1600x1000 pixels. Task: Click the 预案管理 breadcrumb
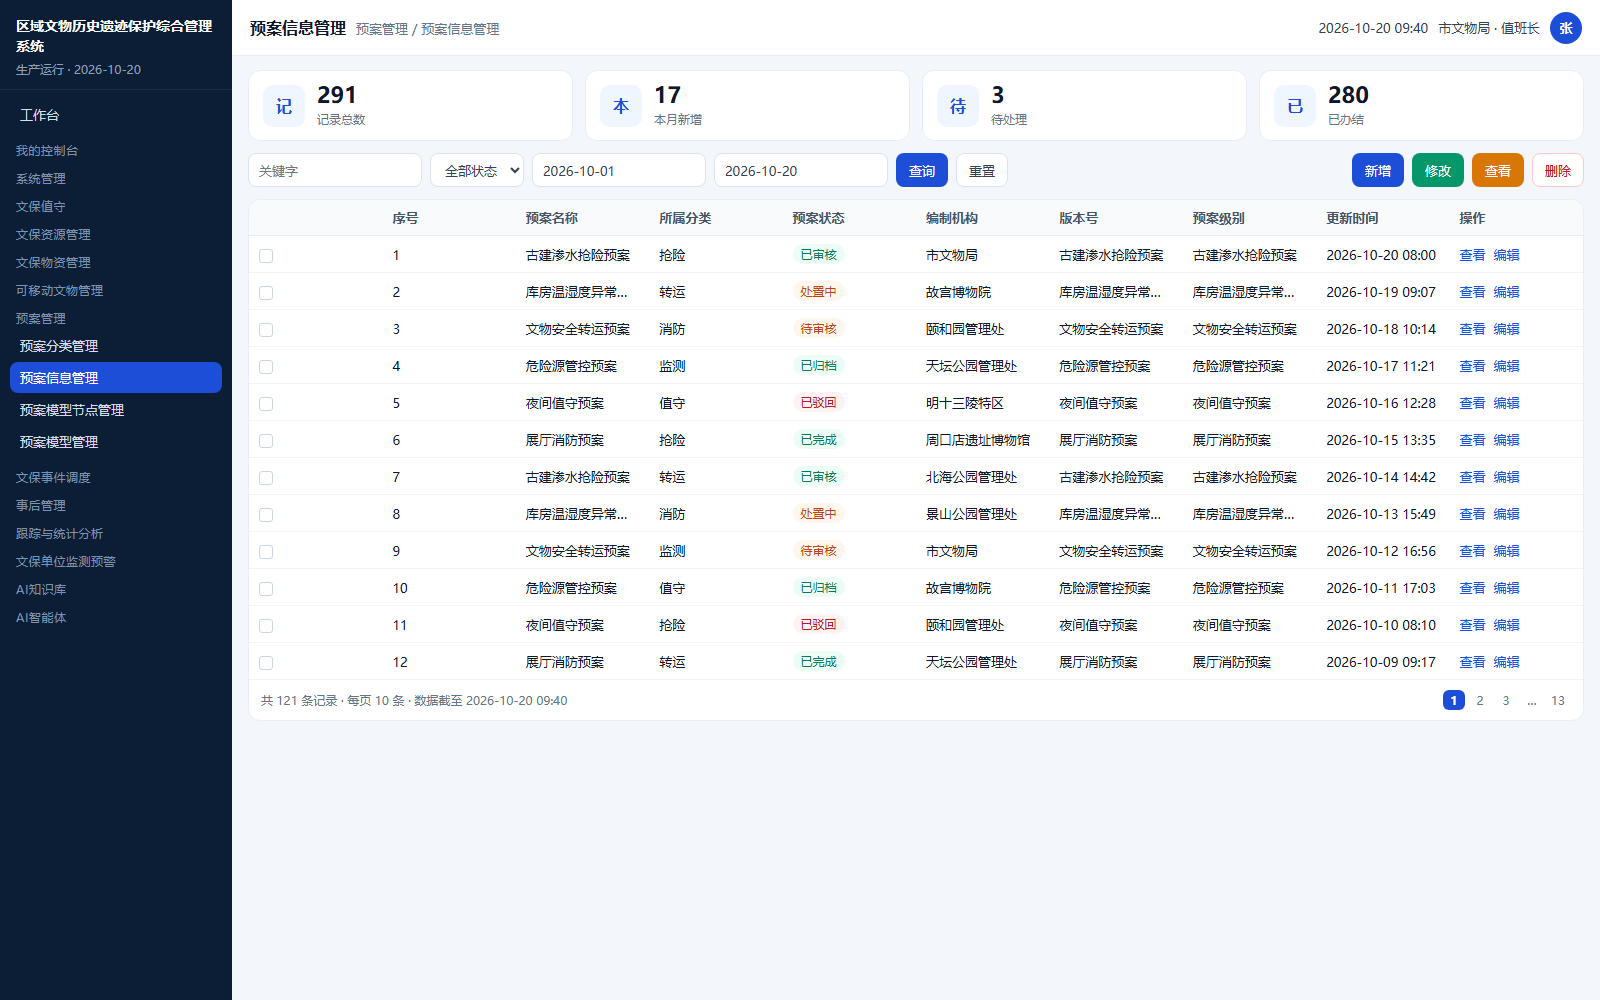[382, 29]
